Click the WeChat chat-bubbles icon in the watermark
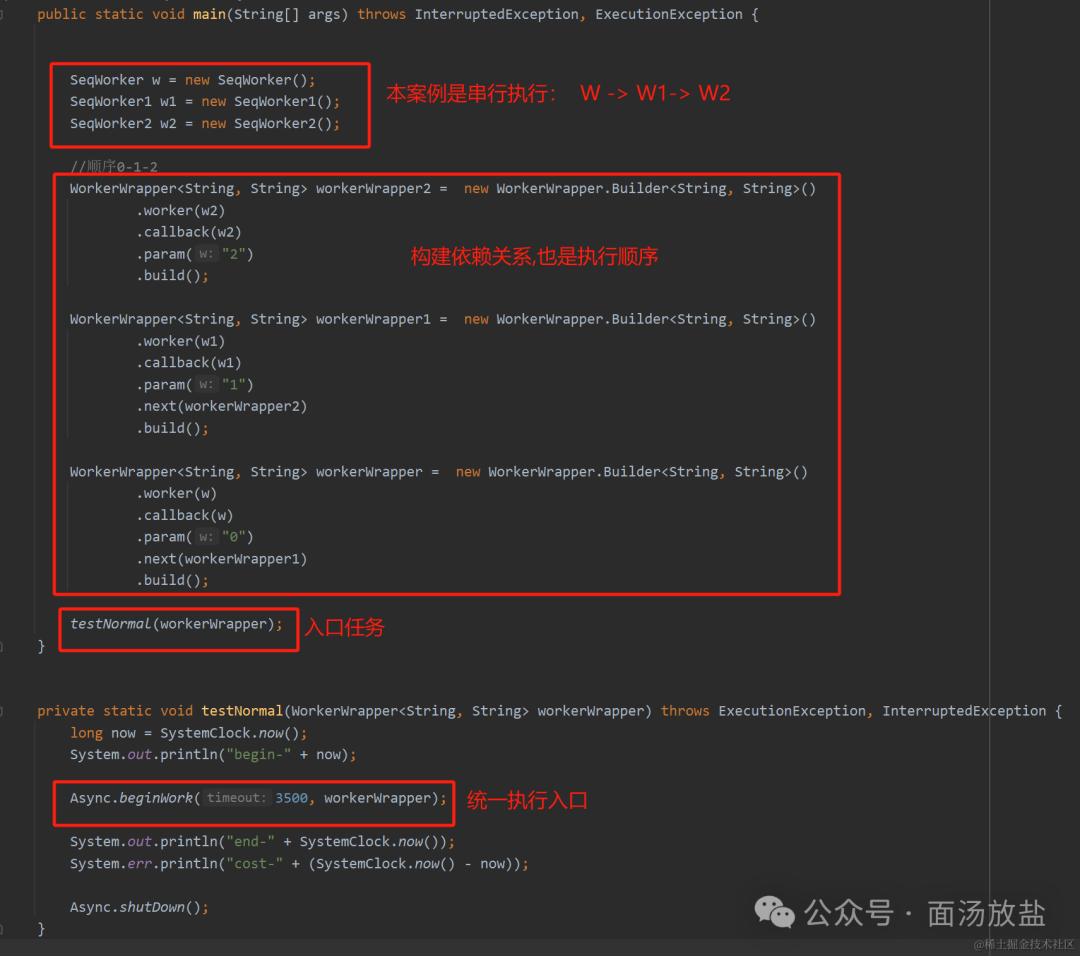The height and width of the screenshot is (956, 1080). pos(773,911)
